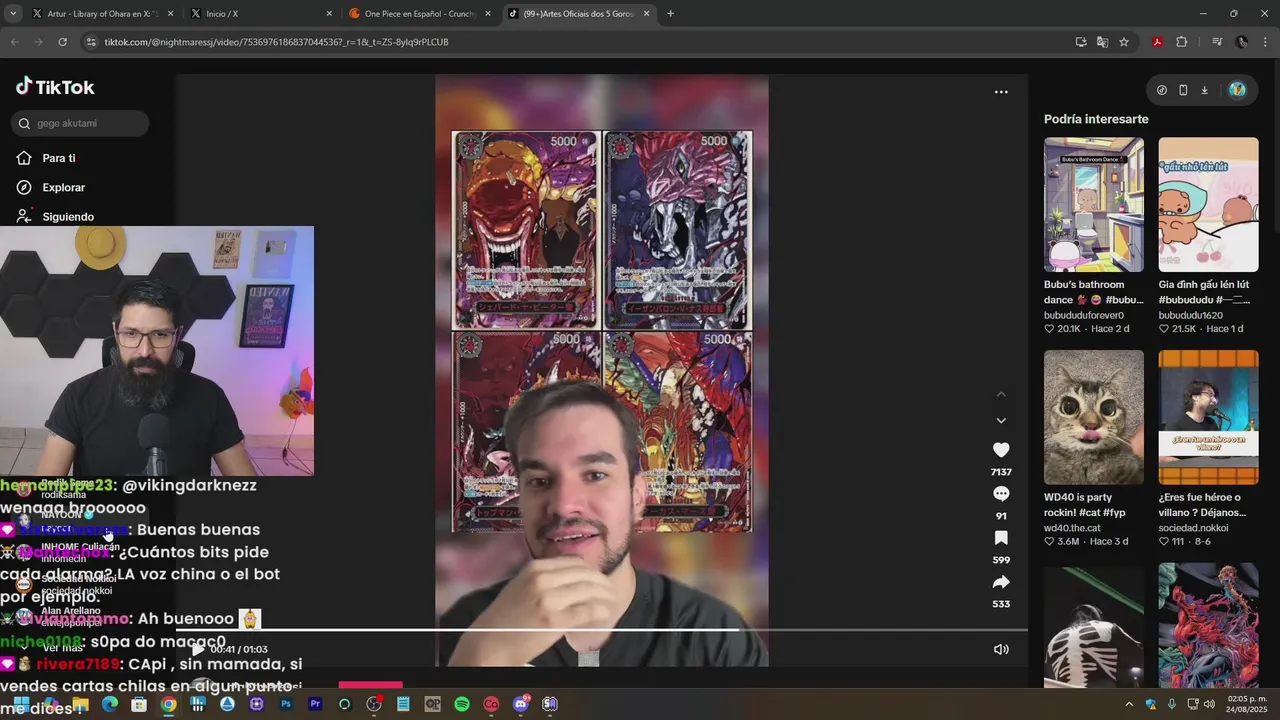Go to previous video with up chevron
1280x720 pixels.
[x=1001, y=394]
